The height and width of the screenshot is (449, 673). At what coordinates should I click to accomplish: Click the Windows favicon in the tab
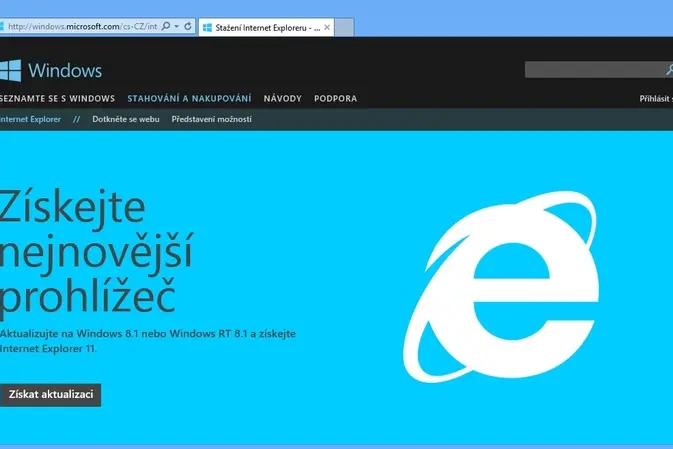pos(207,27)
